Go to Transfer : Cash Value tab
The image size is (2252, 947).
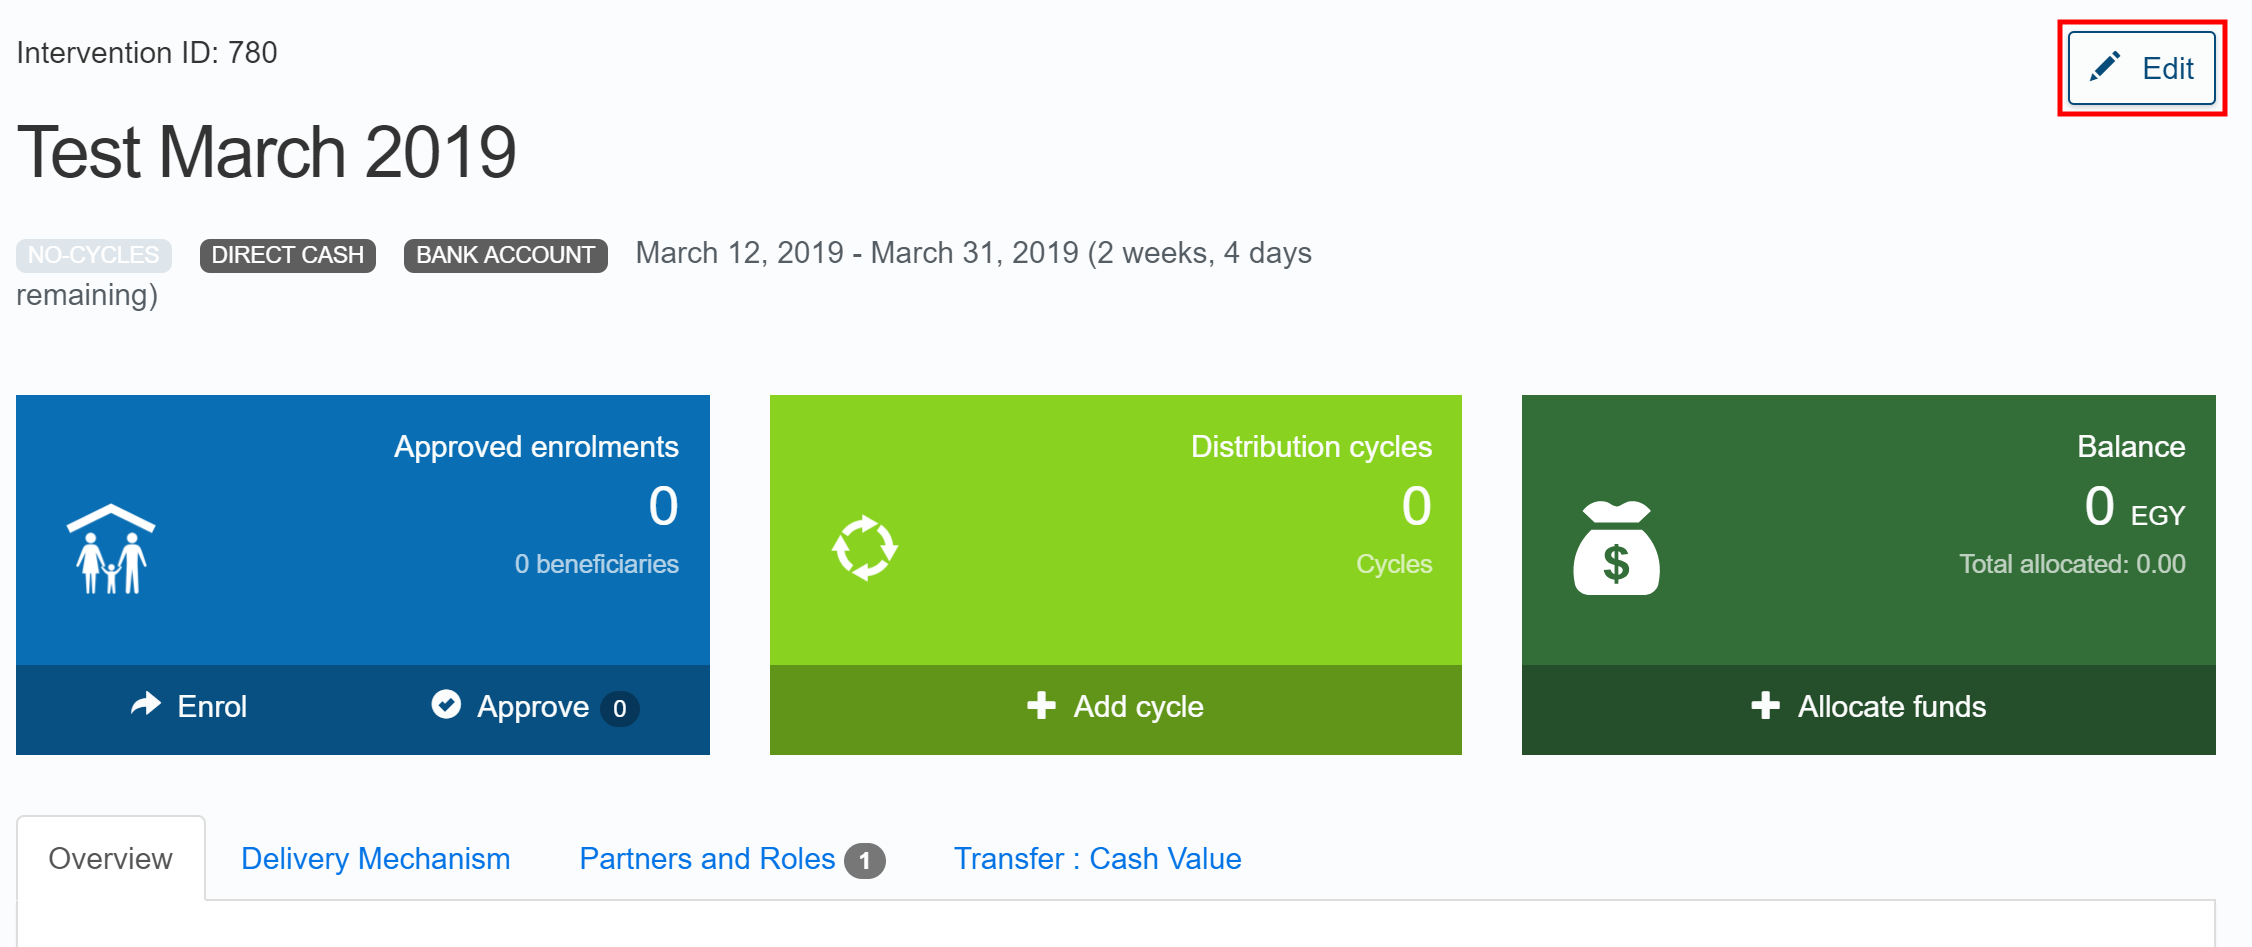(x=1097, y=859)
